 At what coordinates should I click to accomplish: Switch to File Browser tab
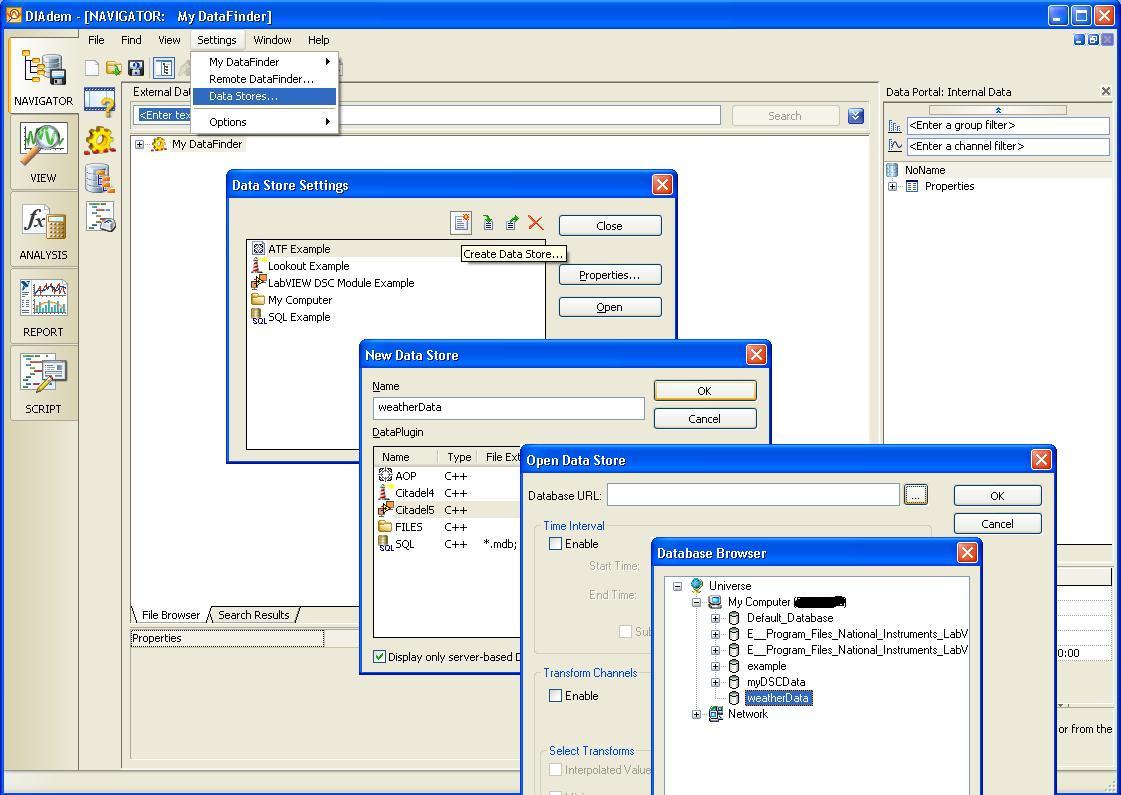coord(171,615)
